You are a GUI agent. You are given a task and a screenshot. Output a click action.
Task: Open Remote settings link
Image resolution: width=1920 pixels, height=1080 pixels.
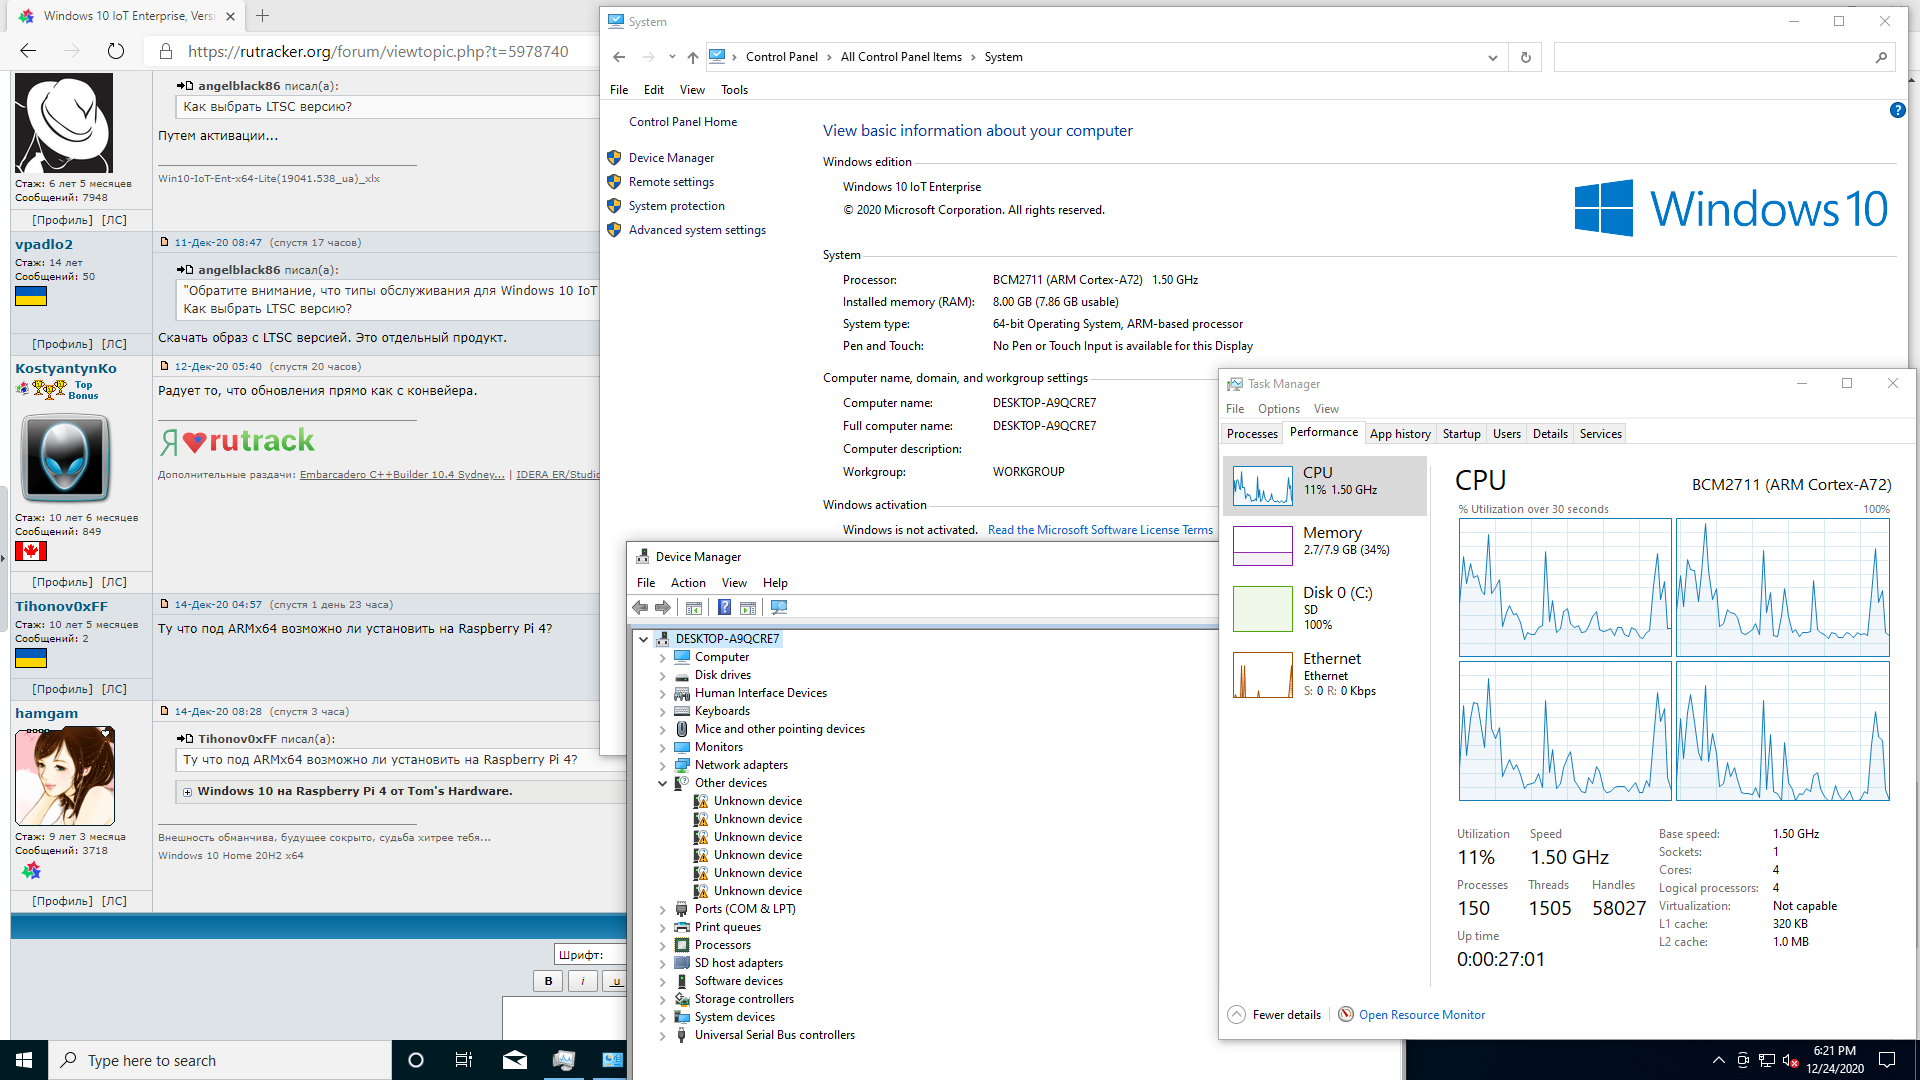pos(671,182)
